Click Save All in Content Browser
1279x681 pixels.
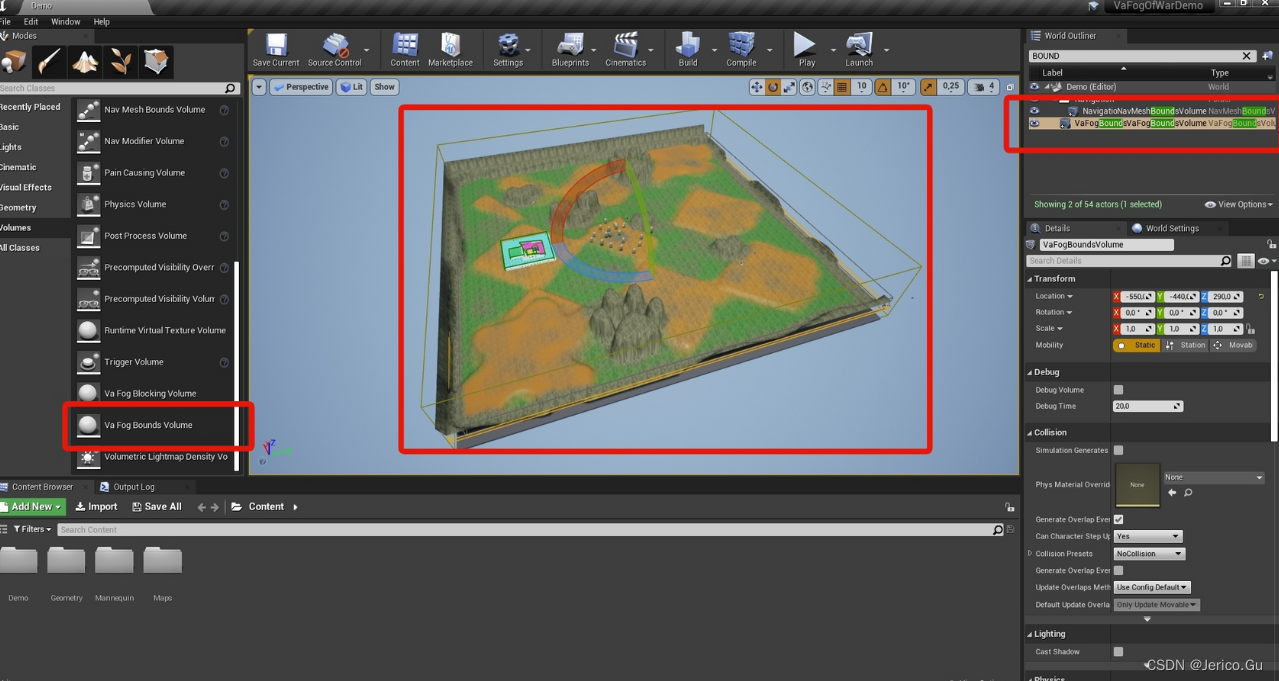pos(157,507)
